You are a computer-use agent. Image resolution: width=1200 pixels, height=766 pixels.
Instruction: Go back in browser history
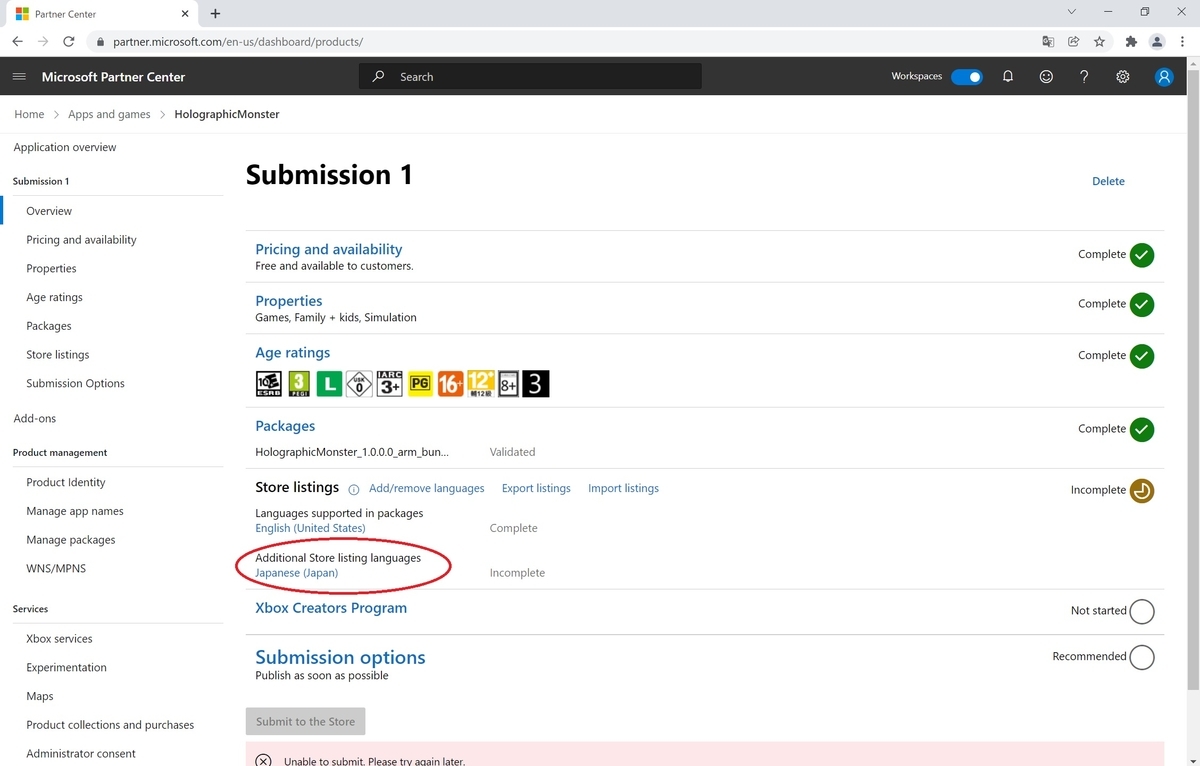(17, 42)
